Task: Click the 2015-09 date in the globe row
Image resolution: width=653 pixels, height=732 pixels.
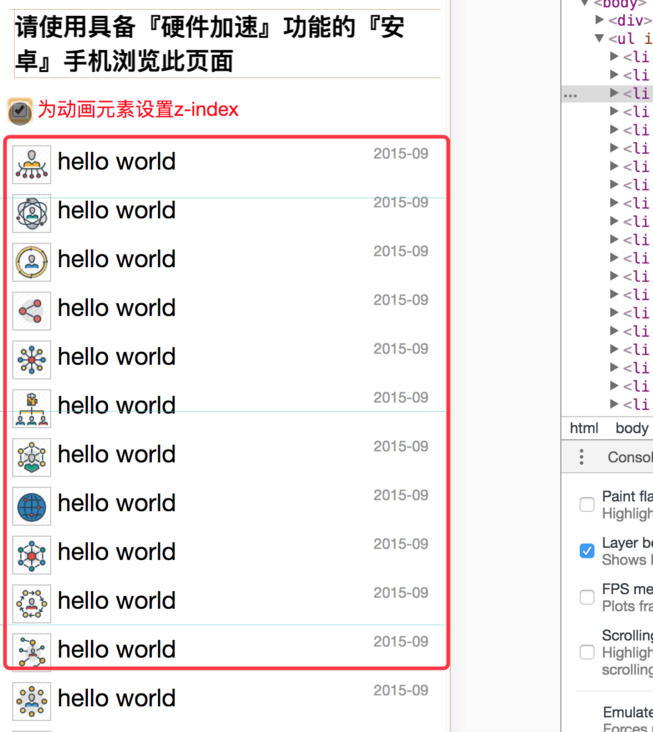Action: (401, 495)
